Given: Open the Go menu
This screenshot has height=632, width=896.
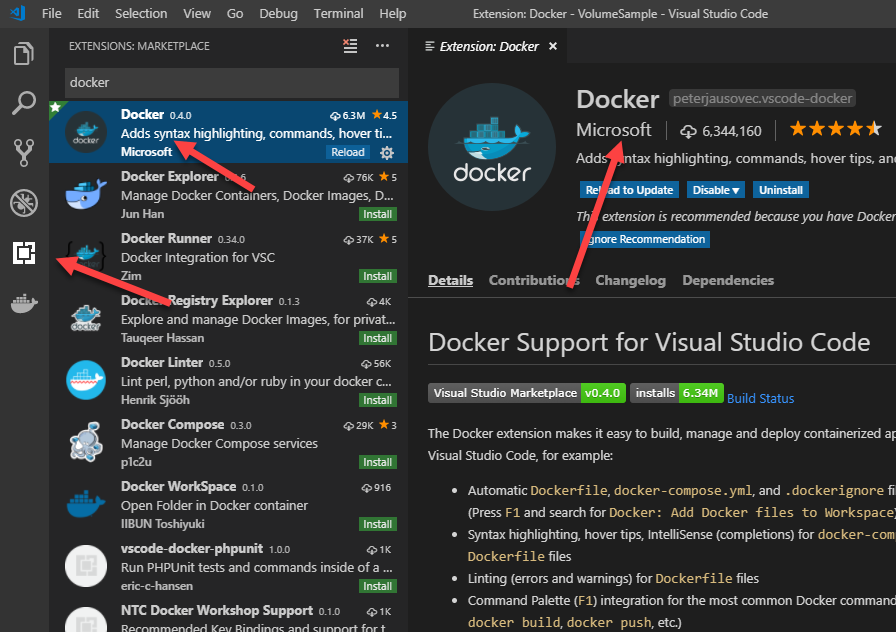Looking at the screenshot, I should pos(235,14).
